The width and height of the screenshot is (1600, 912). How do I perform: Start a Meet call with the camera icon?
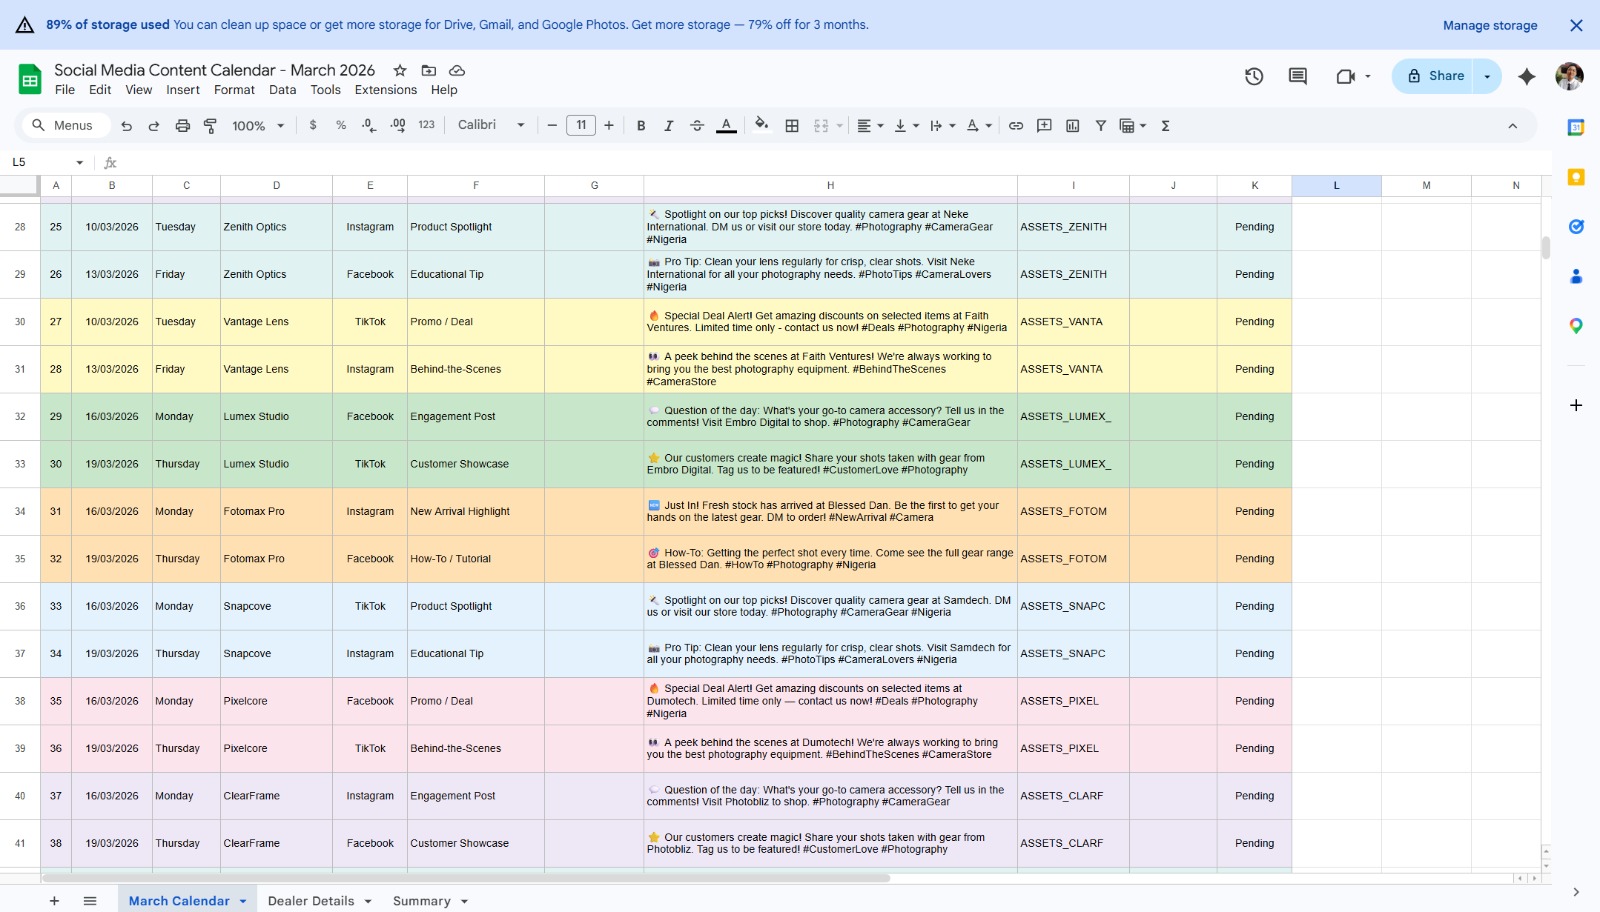1346,76
